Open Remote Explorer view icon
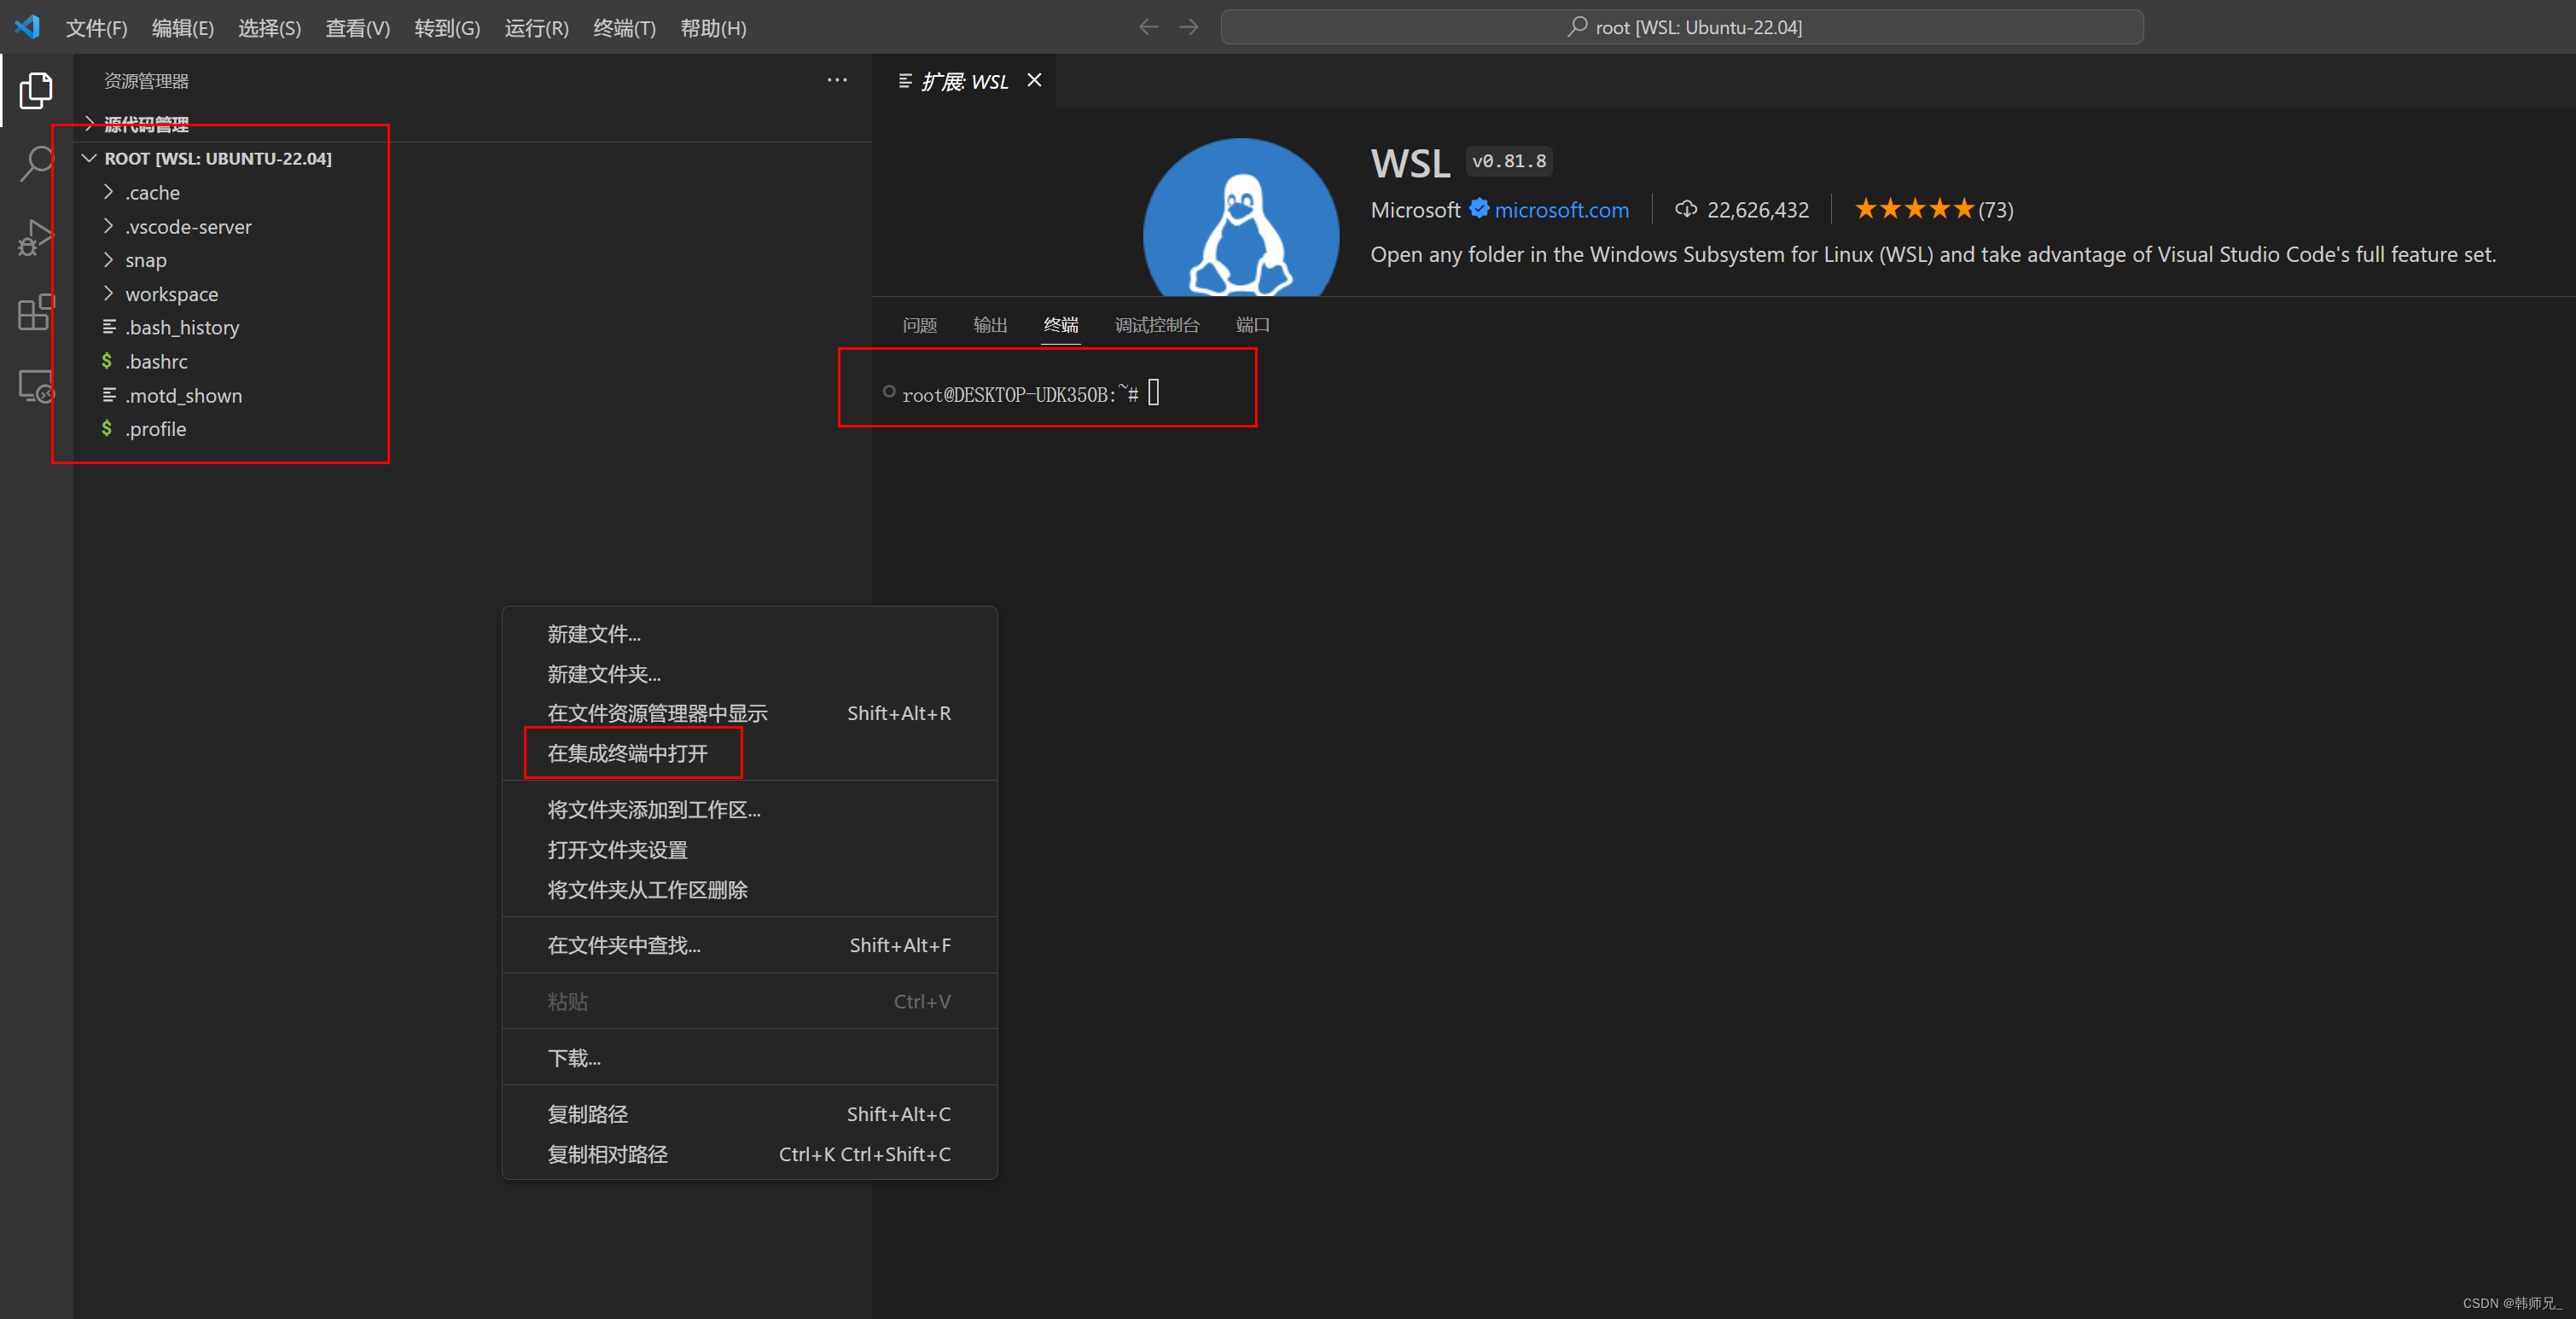2576x1319 pixels. pyautogui.click(x=36, y=386)
